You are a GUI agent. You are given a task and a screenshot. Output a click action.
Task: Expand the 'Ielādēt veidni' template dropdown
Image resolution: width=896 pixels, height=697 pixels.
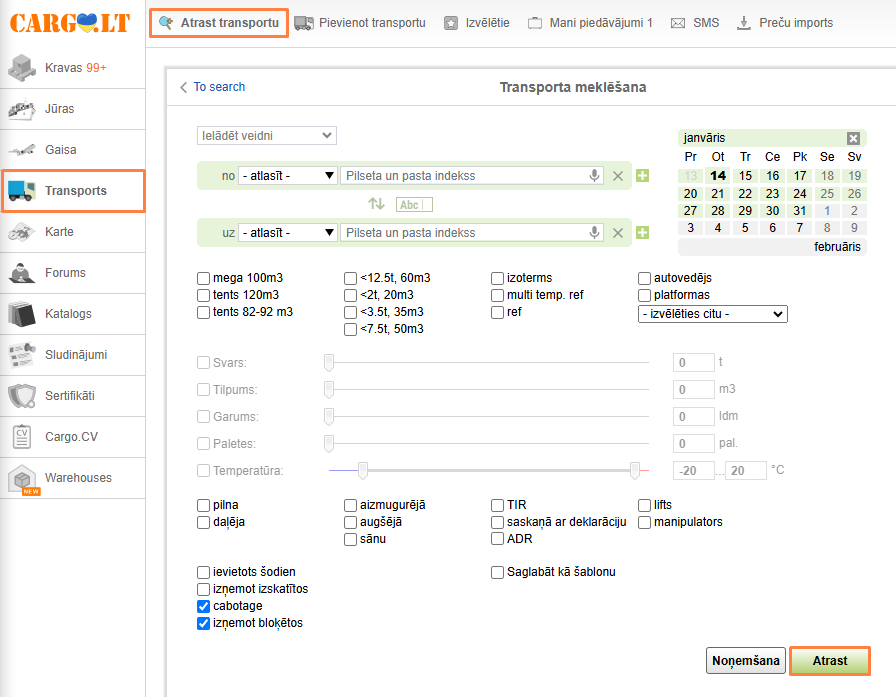coord(267,135)
